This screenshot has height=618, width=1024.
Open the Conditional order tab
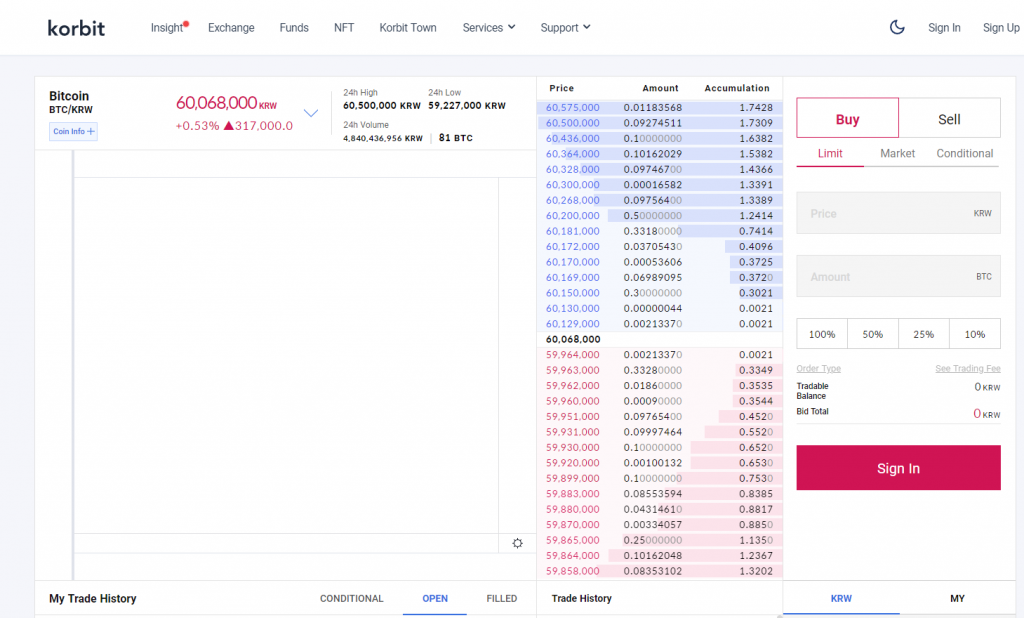[x=965, y=154]
